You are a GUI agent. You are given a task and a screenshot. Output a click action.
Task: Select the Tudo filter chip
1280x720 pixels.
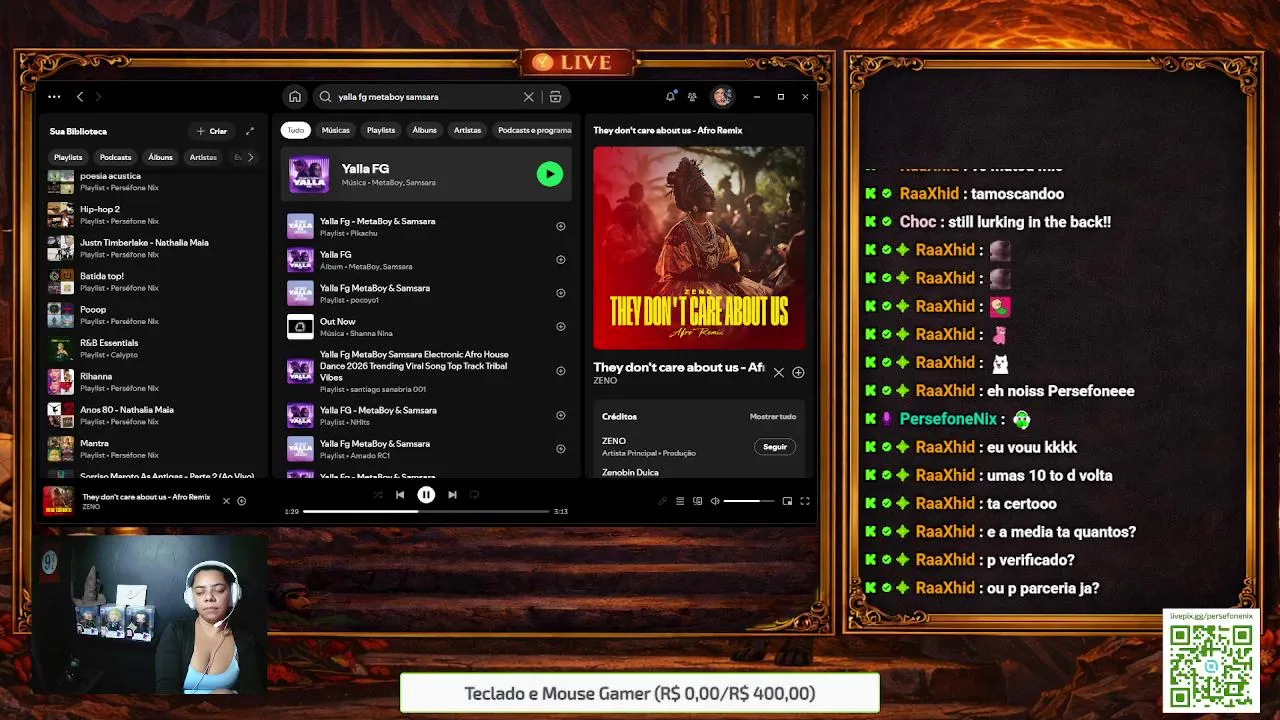click(296, 130)
